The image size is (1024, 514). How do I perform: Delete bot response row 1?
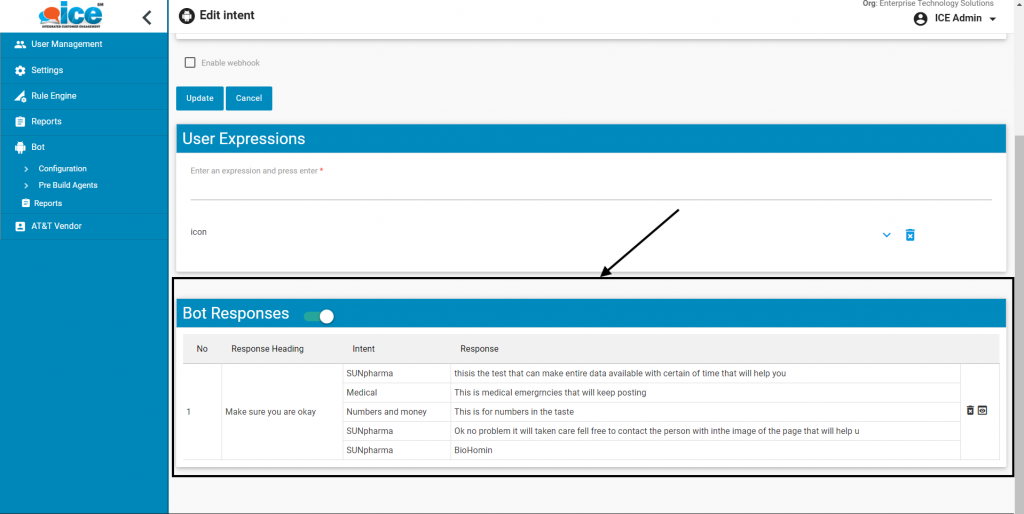pos(970,410)
